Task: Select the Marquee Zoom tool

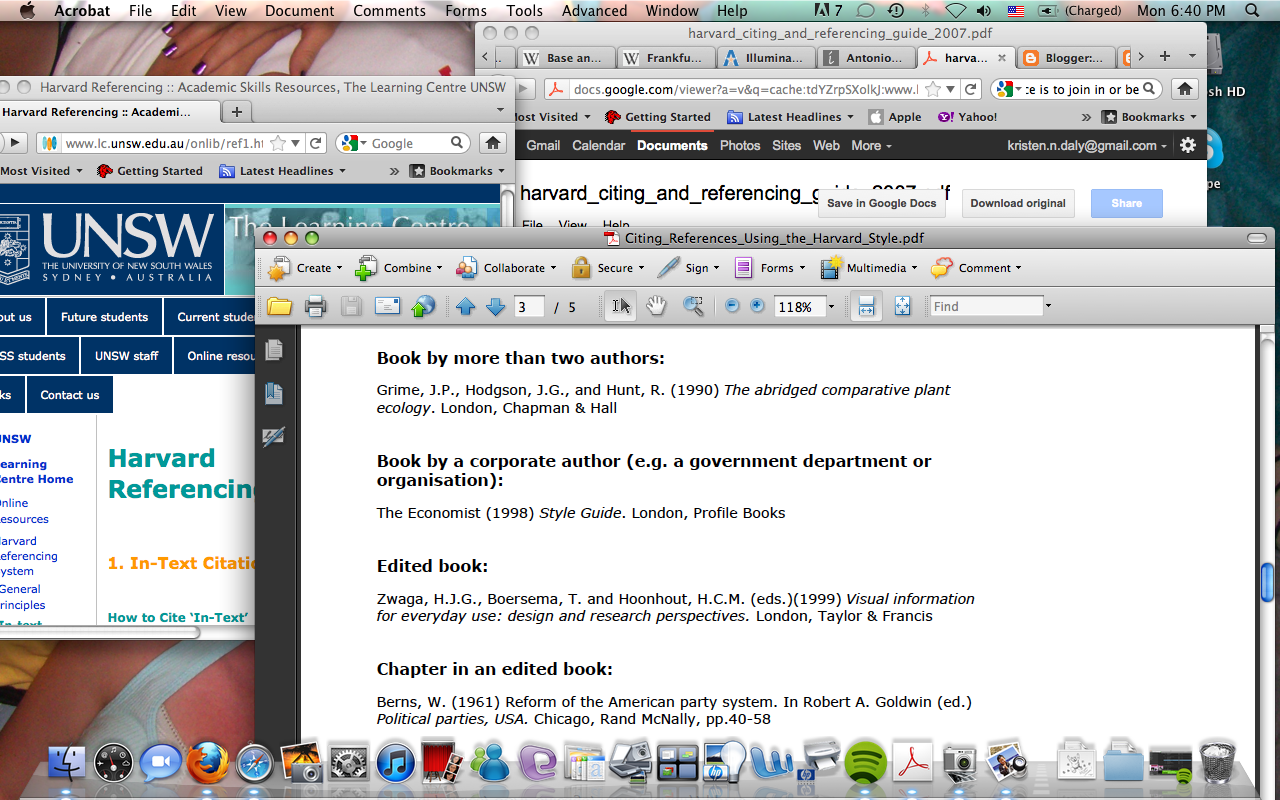Action: tap(693, 307)
